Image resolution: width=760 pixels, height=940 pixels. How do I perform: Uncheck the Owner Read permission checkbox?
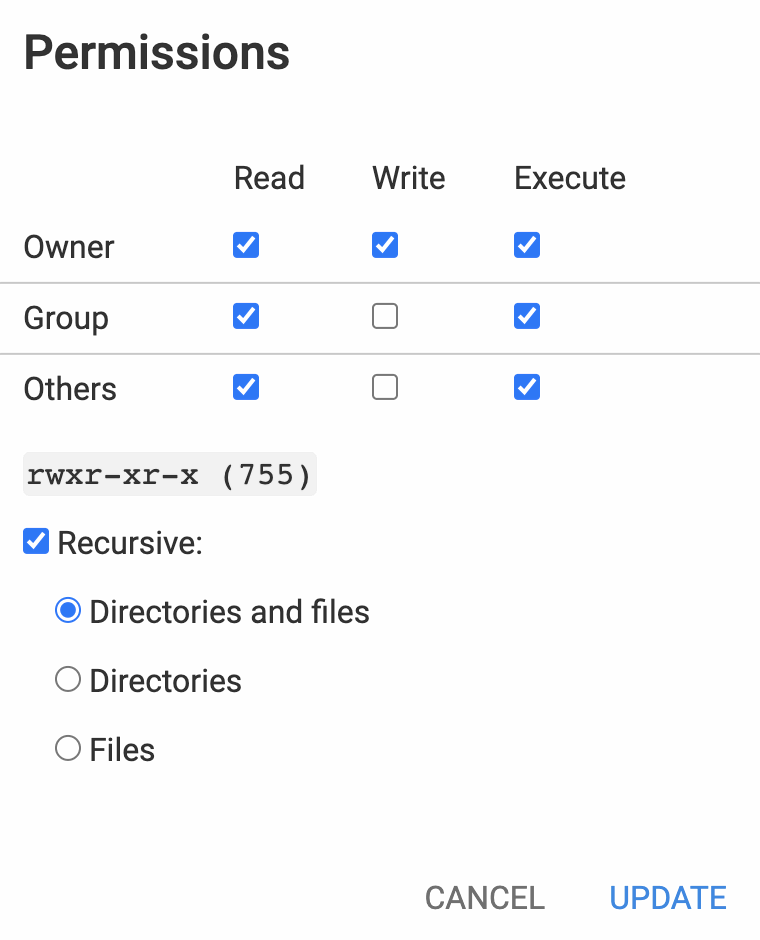point(246,245)
